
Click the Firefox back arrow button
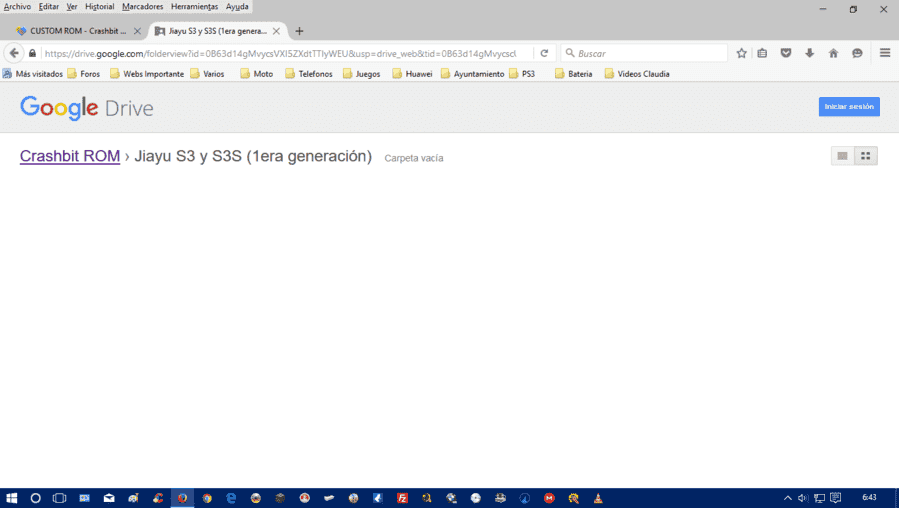[14, 53]
